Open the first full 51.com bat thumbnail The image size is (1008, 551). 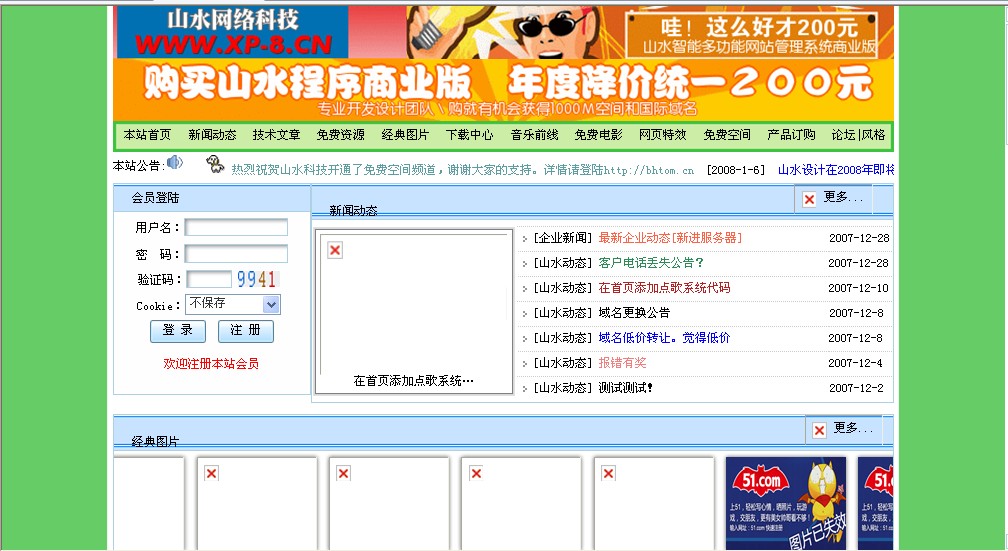[786, 503]
